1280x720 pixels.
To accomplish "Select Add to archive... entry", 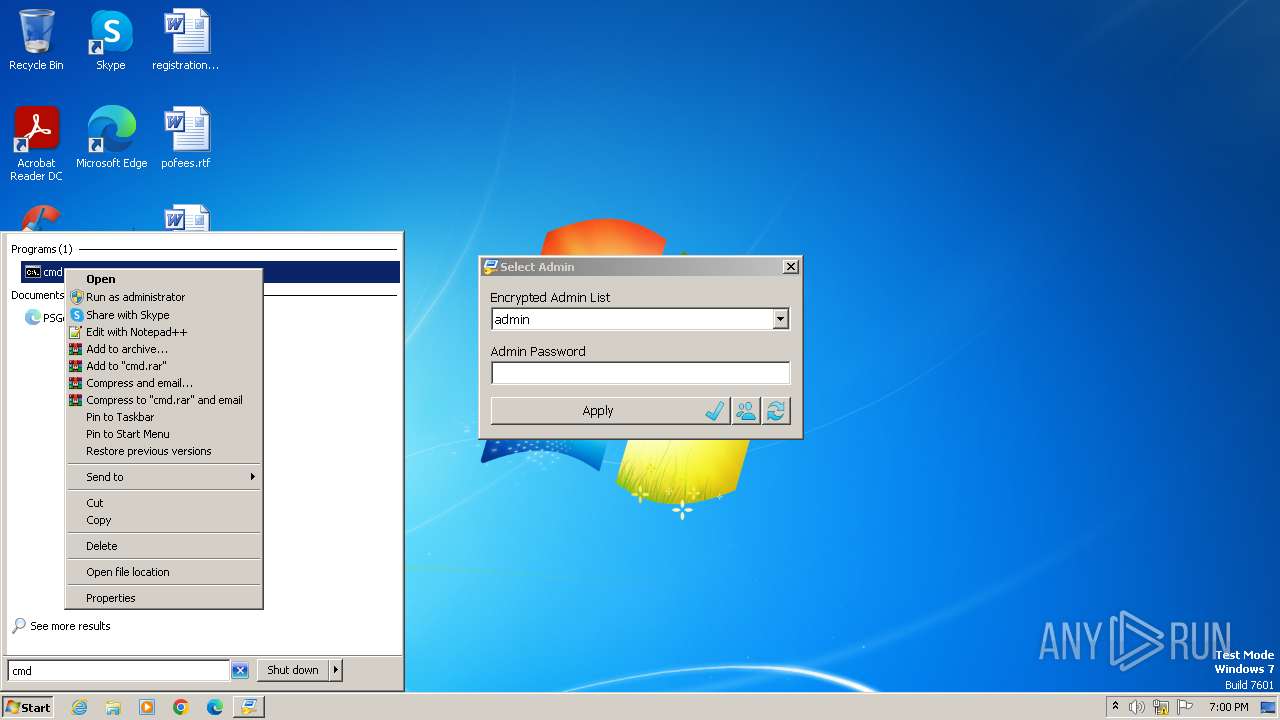I will [164, 349].
